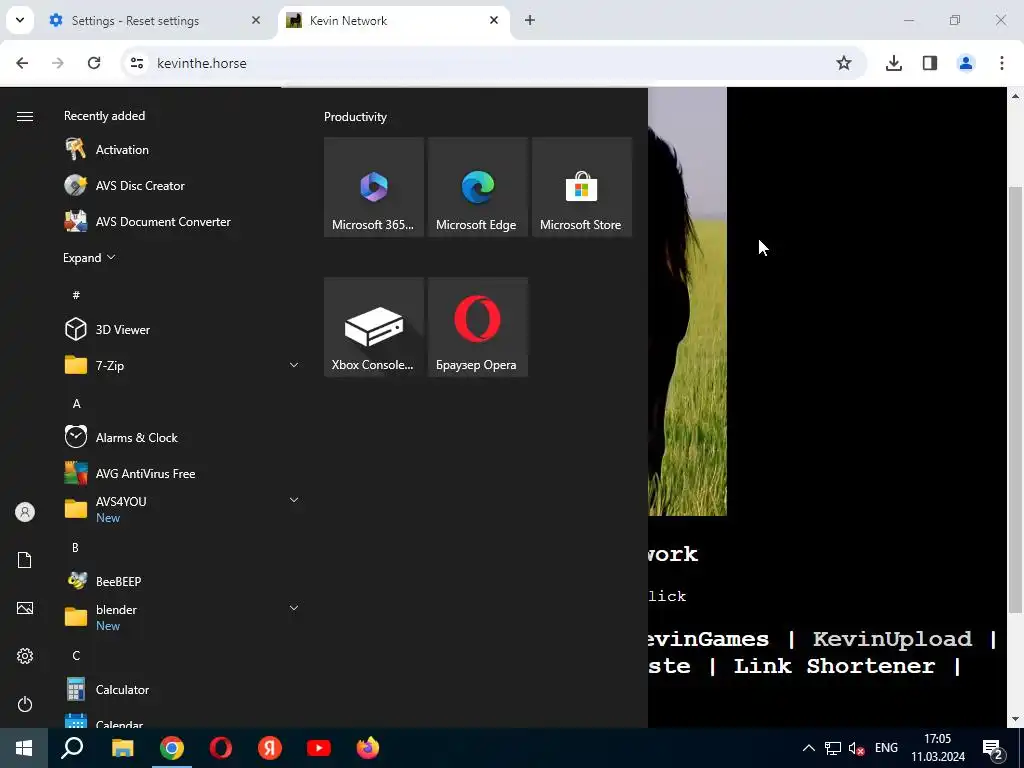Image resolution: width=1024 pixels, height=768 pixels.
Task: Open the Link Shortener link
Action: pyautogui.click(x=834, y=666)
